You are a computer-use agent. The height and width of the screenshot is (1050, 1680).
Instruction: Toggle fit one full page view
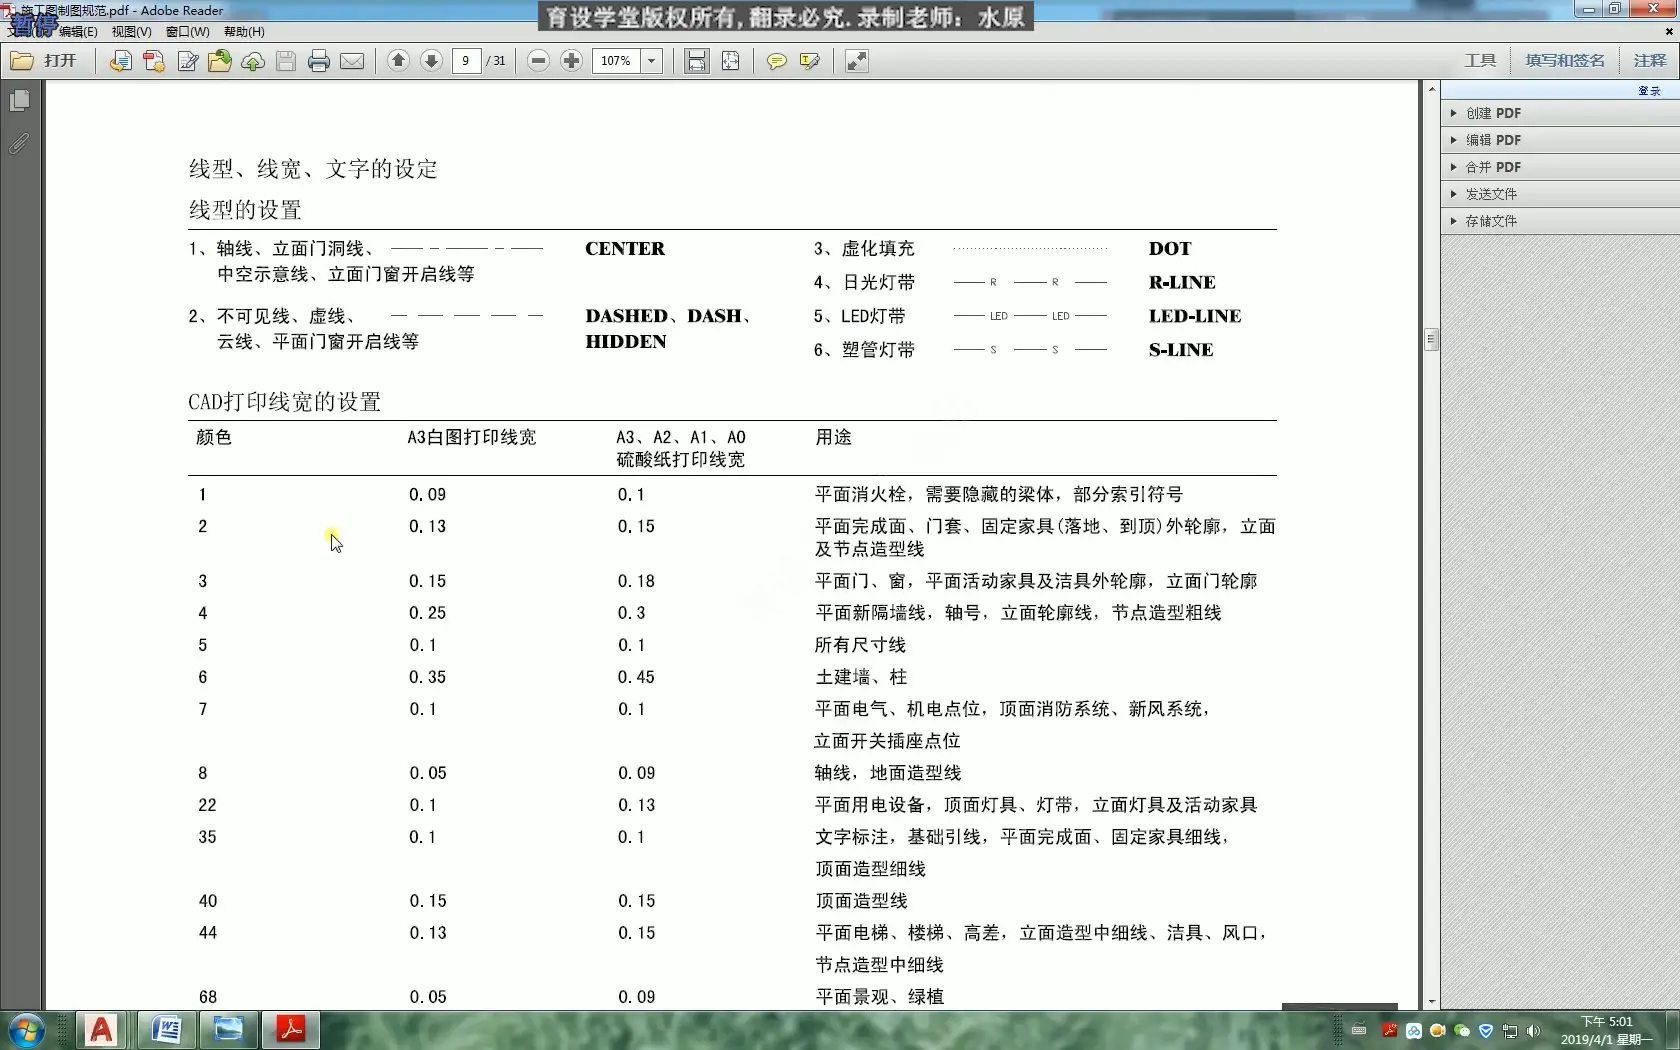(x=731, y=61)
